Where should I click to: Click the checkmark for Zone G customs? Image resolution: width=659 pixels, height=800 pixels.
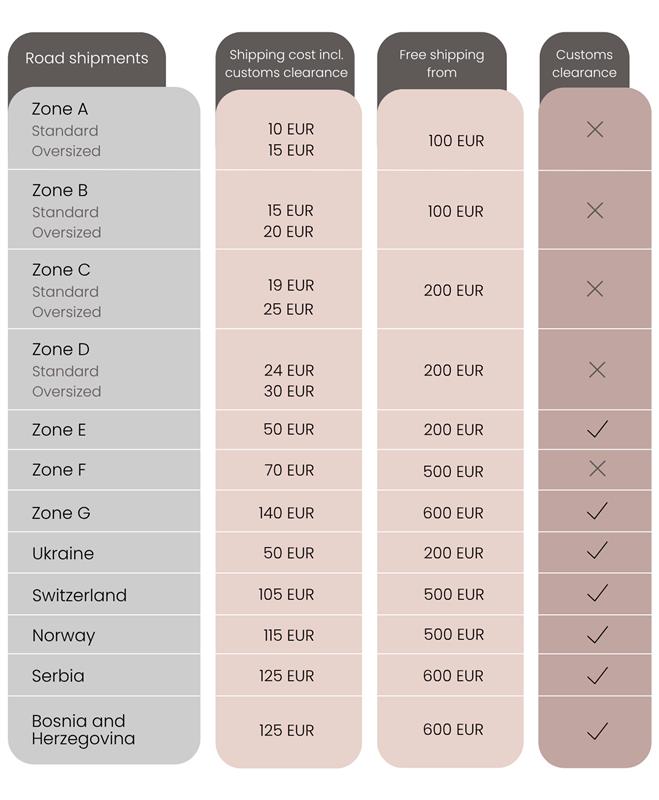click(597, 511)
